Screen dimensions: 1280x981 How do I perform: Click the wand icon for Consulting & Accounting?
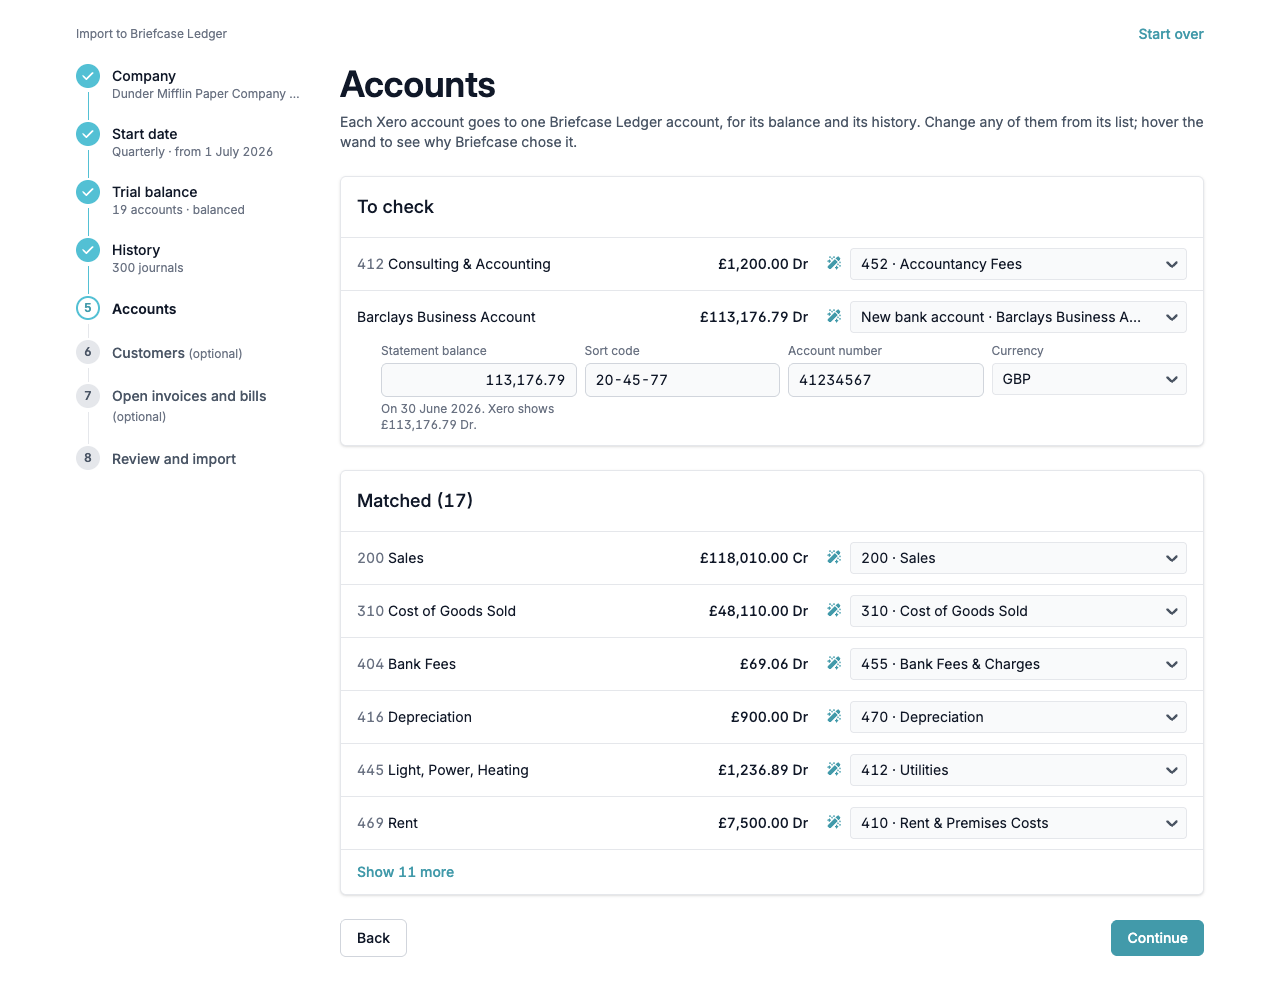click(834, 264)
